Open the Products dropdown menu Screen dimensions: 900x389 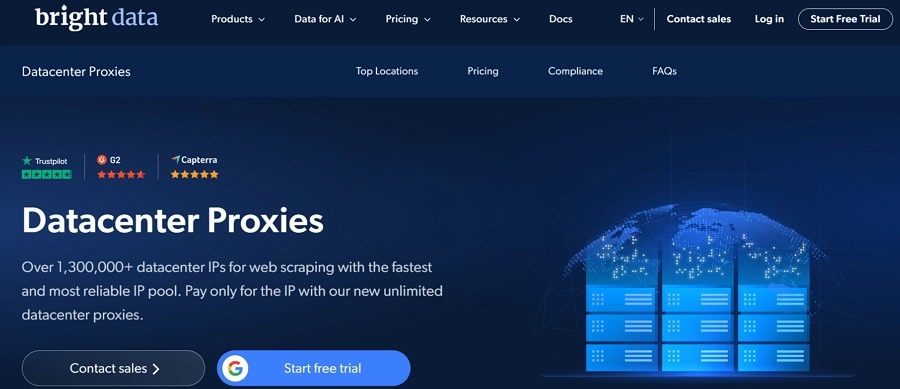(238, 19)
